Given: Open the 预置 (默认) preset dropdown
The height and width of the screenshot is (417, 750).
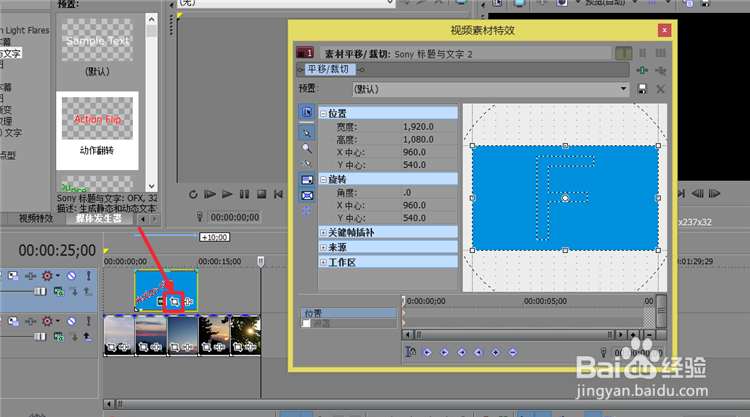Looking at the screenshot, I should pyautogui.click(x=623, y=89).
